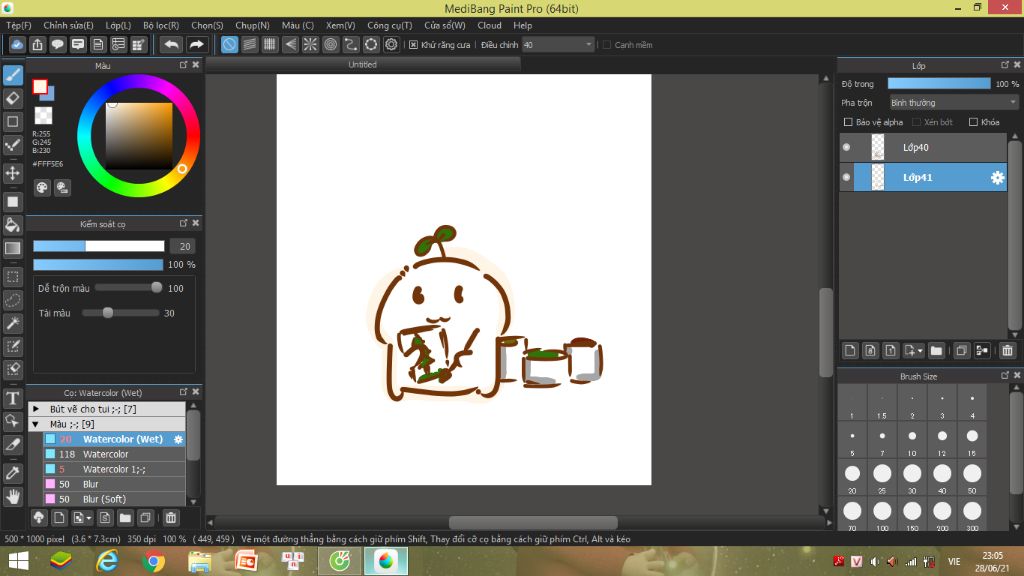The image size is (1024, 576).
Task: Enable the Khóa layer lock checkbox
Action: (973, 122)
